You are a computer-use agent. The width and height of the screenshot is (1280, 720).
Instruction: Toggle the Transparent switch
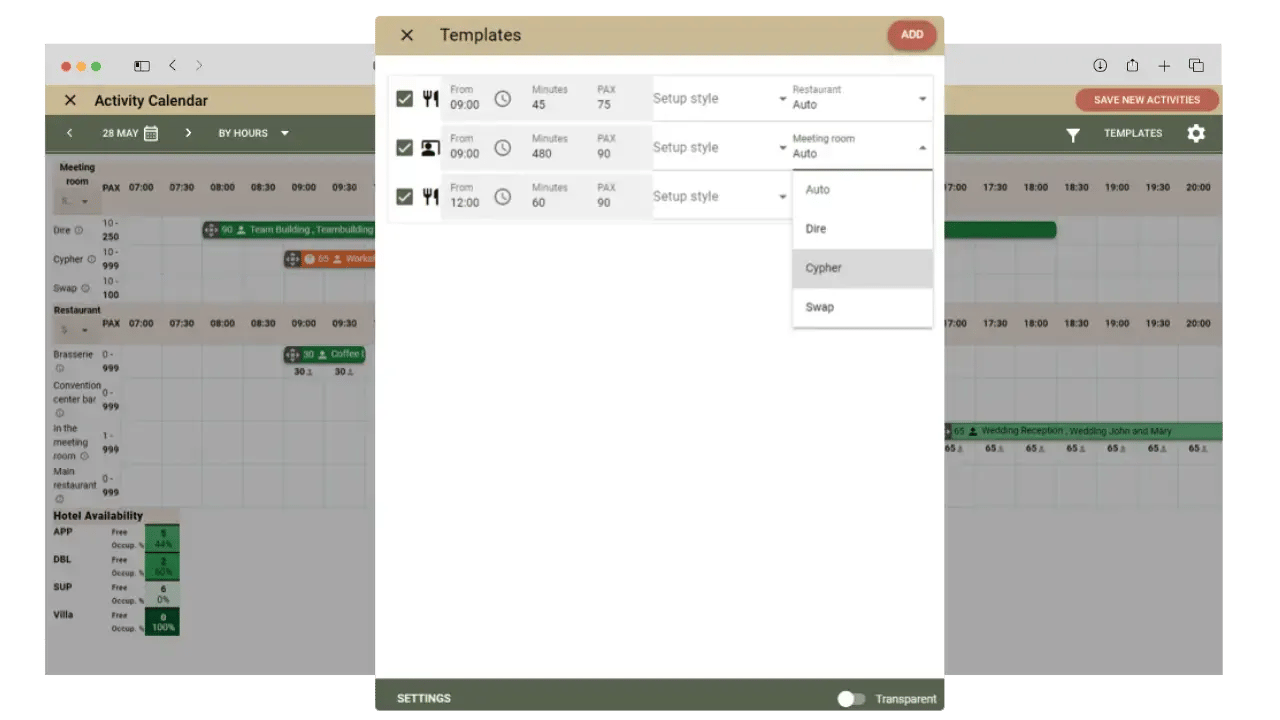(x=851, y=699)
